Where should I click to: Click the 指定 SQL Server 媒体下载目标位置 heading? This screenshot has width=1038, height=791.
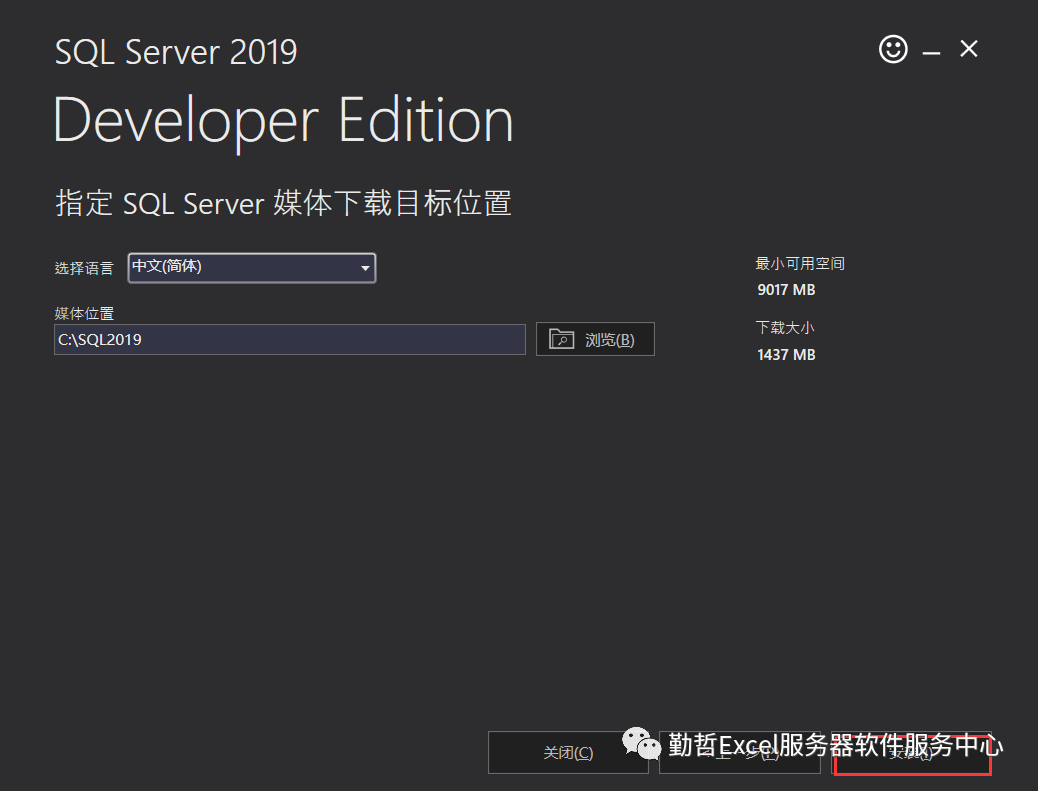tap(283, 203)
